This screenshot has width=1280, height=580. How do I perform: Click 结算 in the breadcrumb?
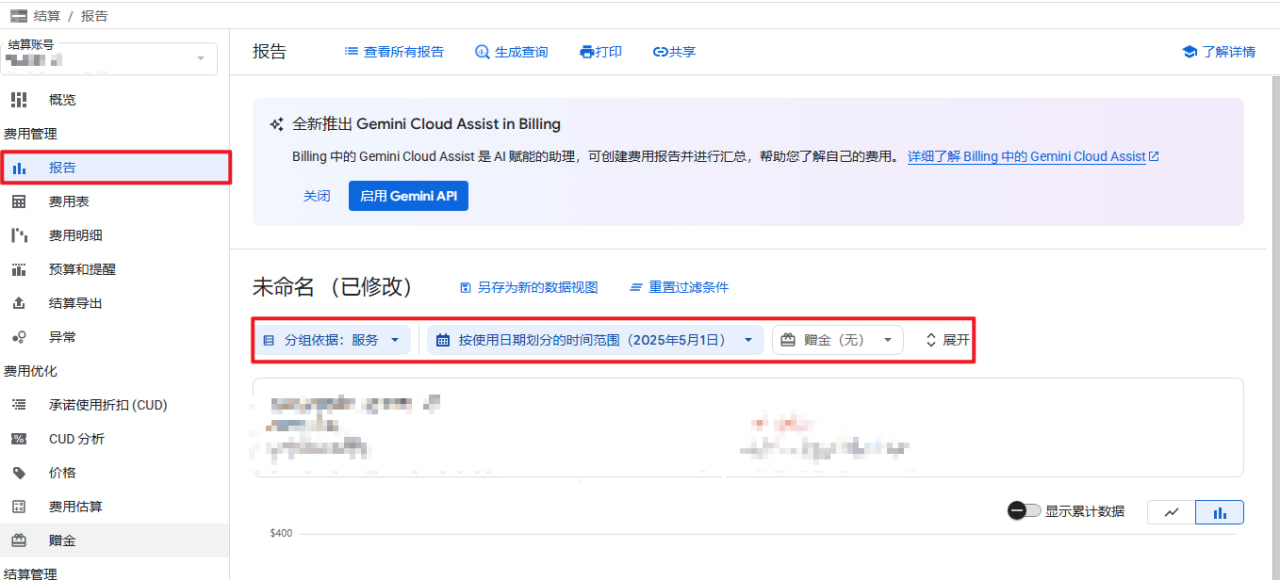(47, 16)
